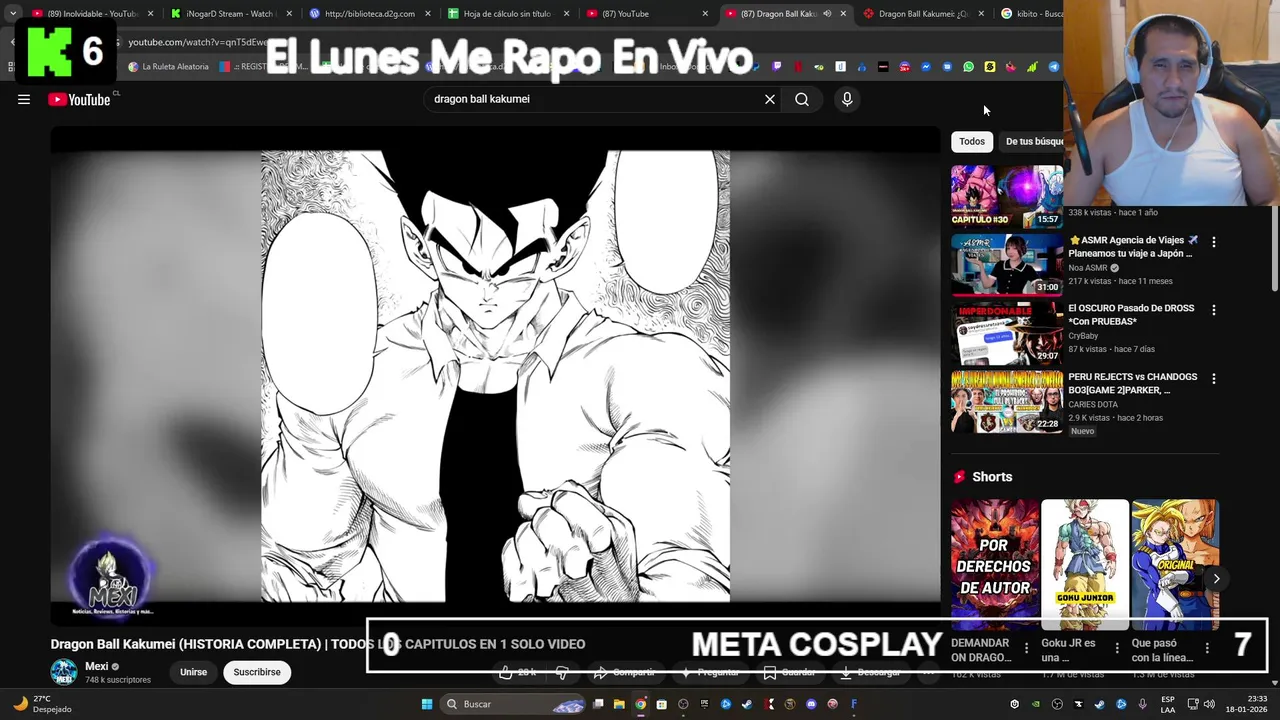This screenshot has width=1280, height=720.
Task: Mute the Dragon Ball Kakumei tab audio icon
Action: (x=827, y=14)
